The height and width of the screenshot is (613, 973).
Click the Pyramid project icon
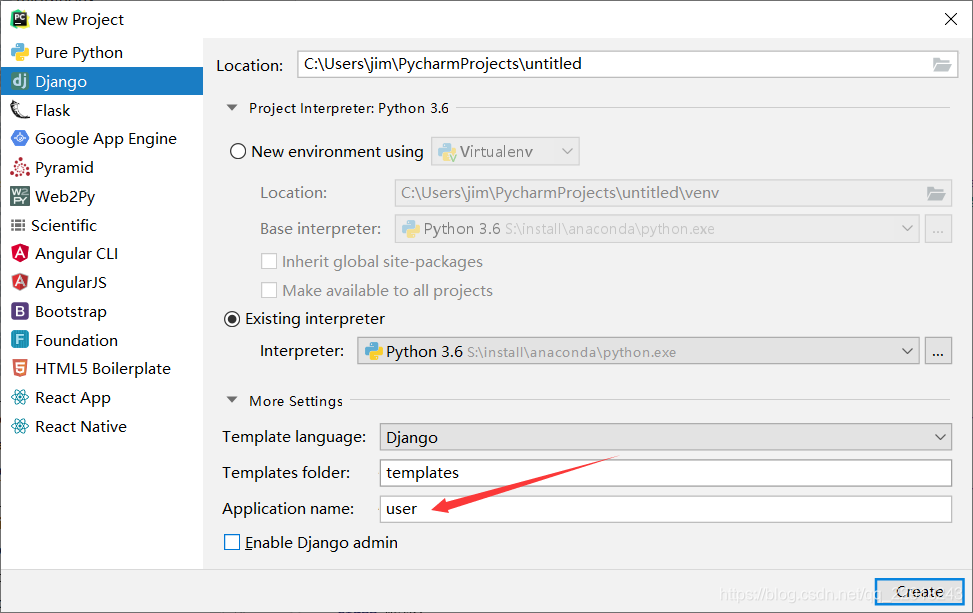[x=20, y=168]
